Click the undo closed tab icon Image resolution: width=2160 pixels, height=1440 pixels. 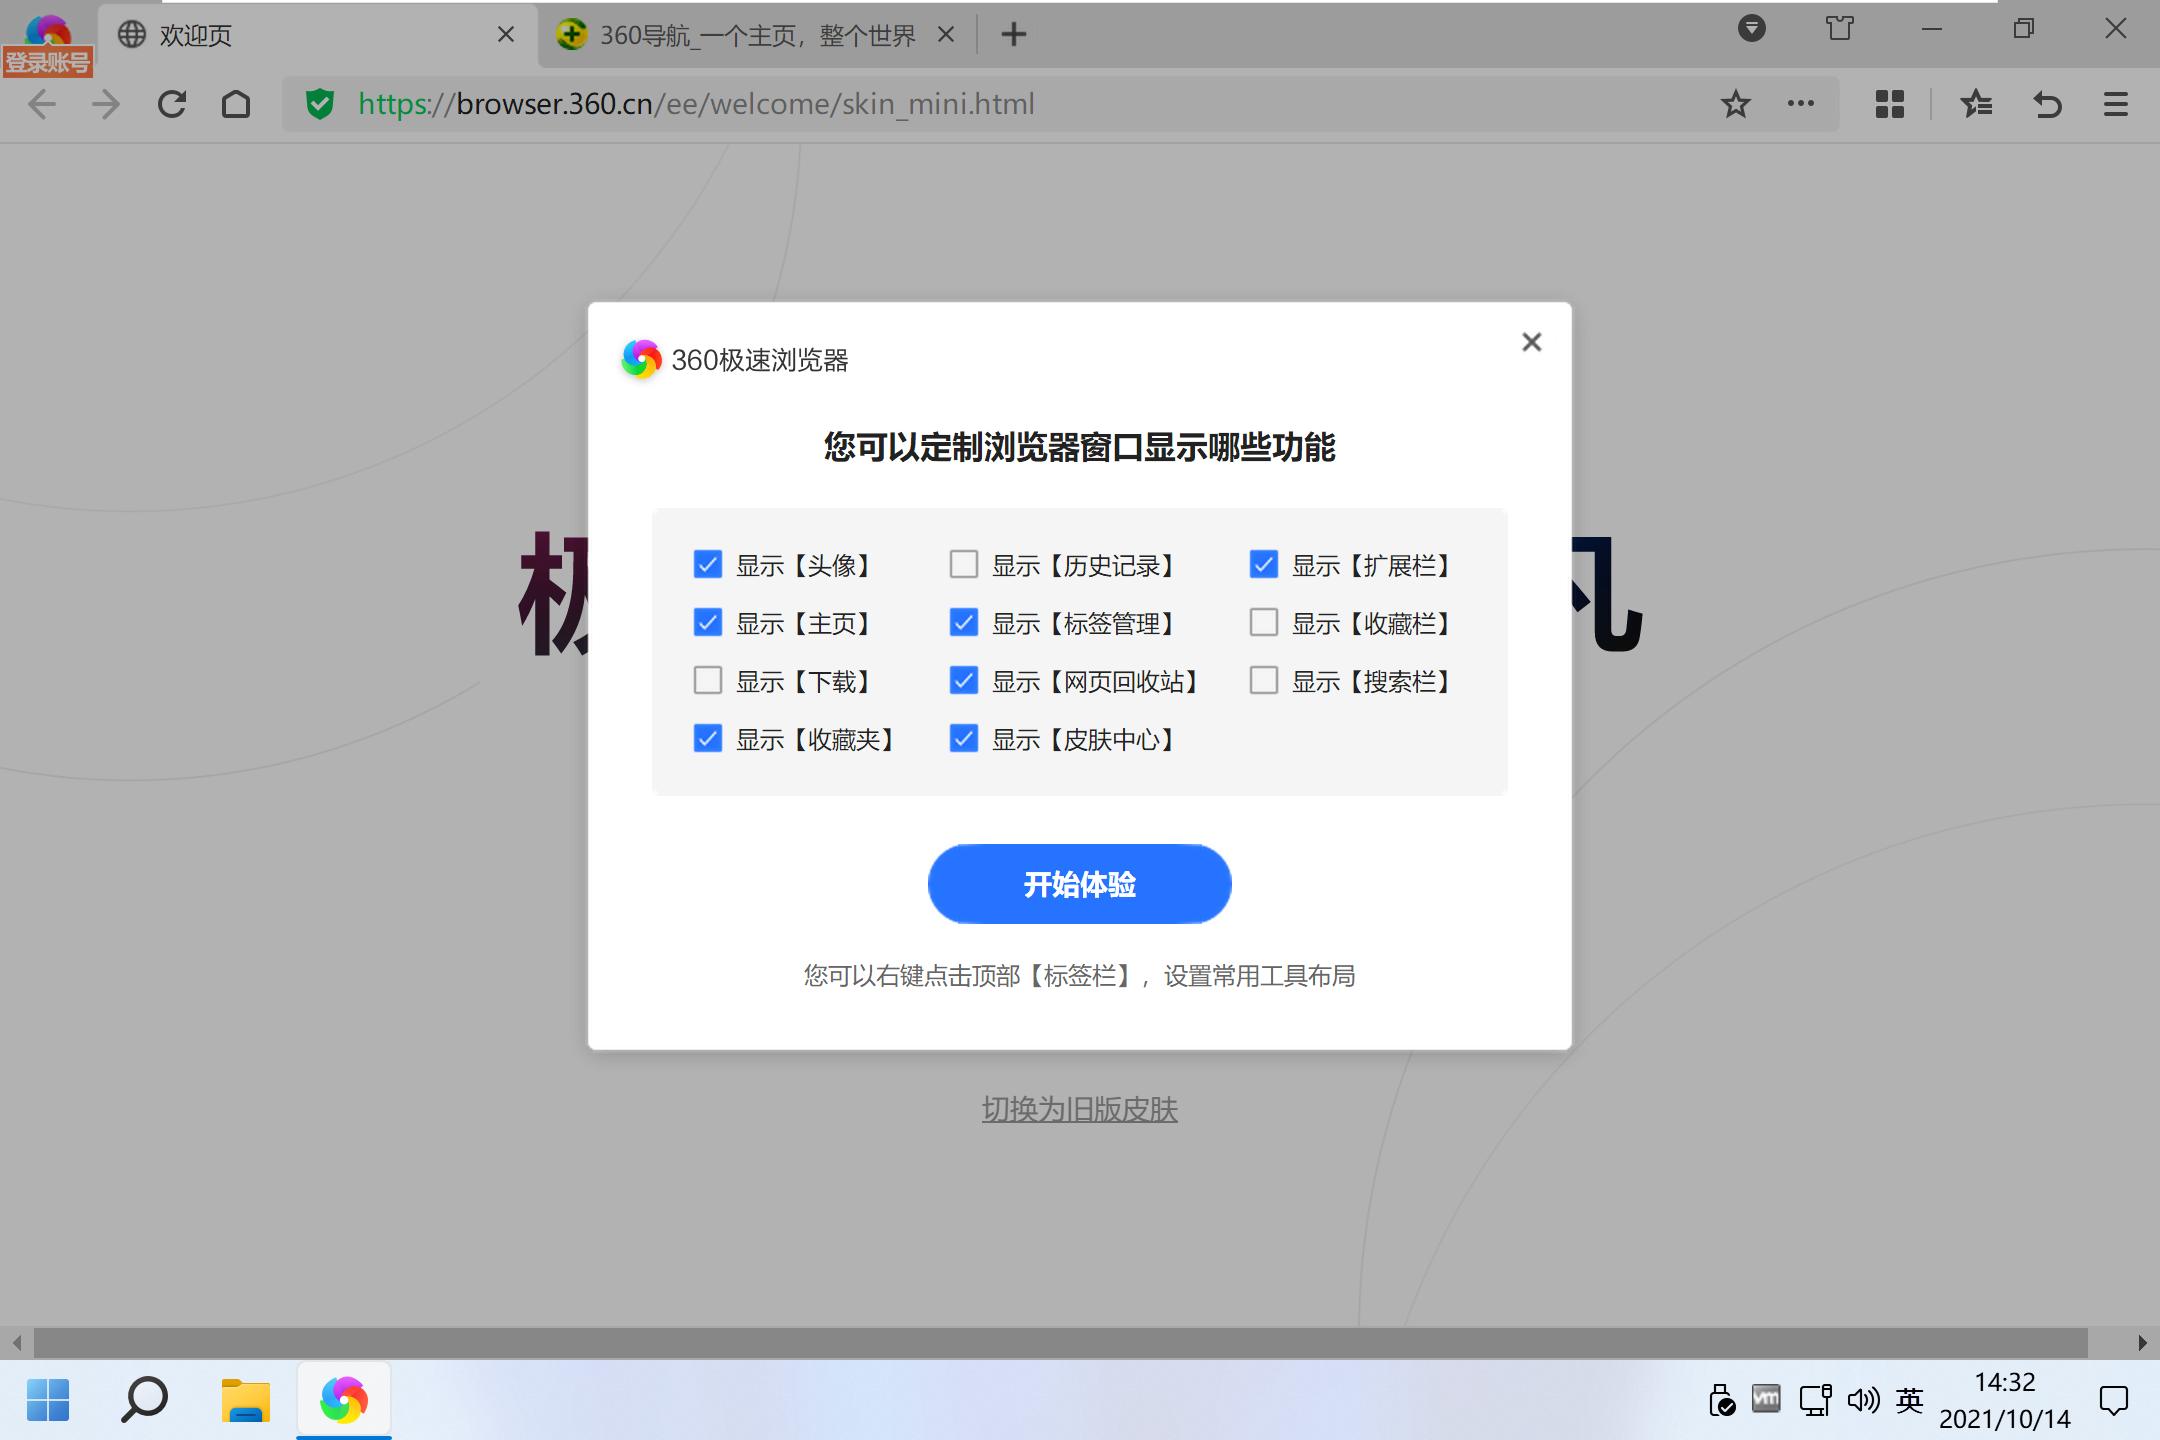tap(2047, 104)
